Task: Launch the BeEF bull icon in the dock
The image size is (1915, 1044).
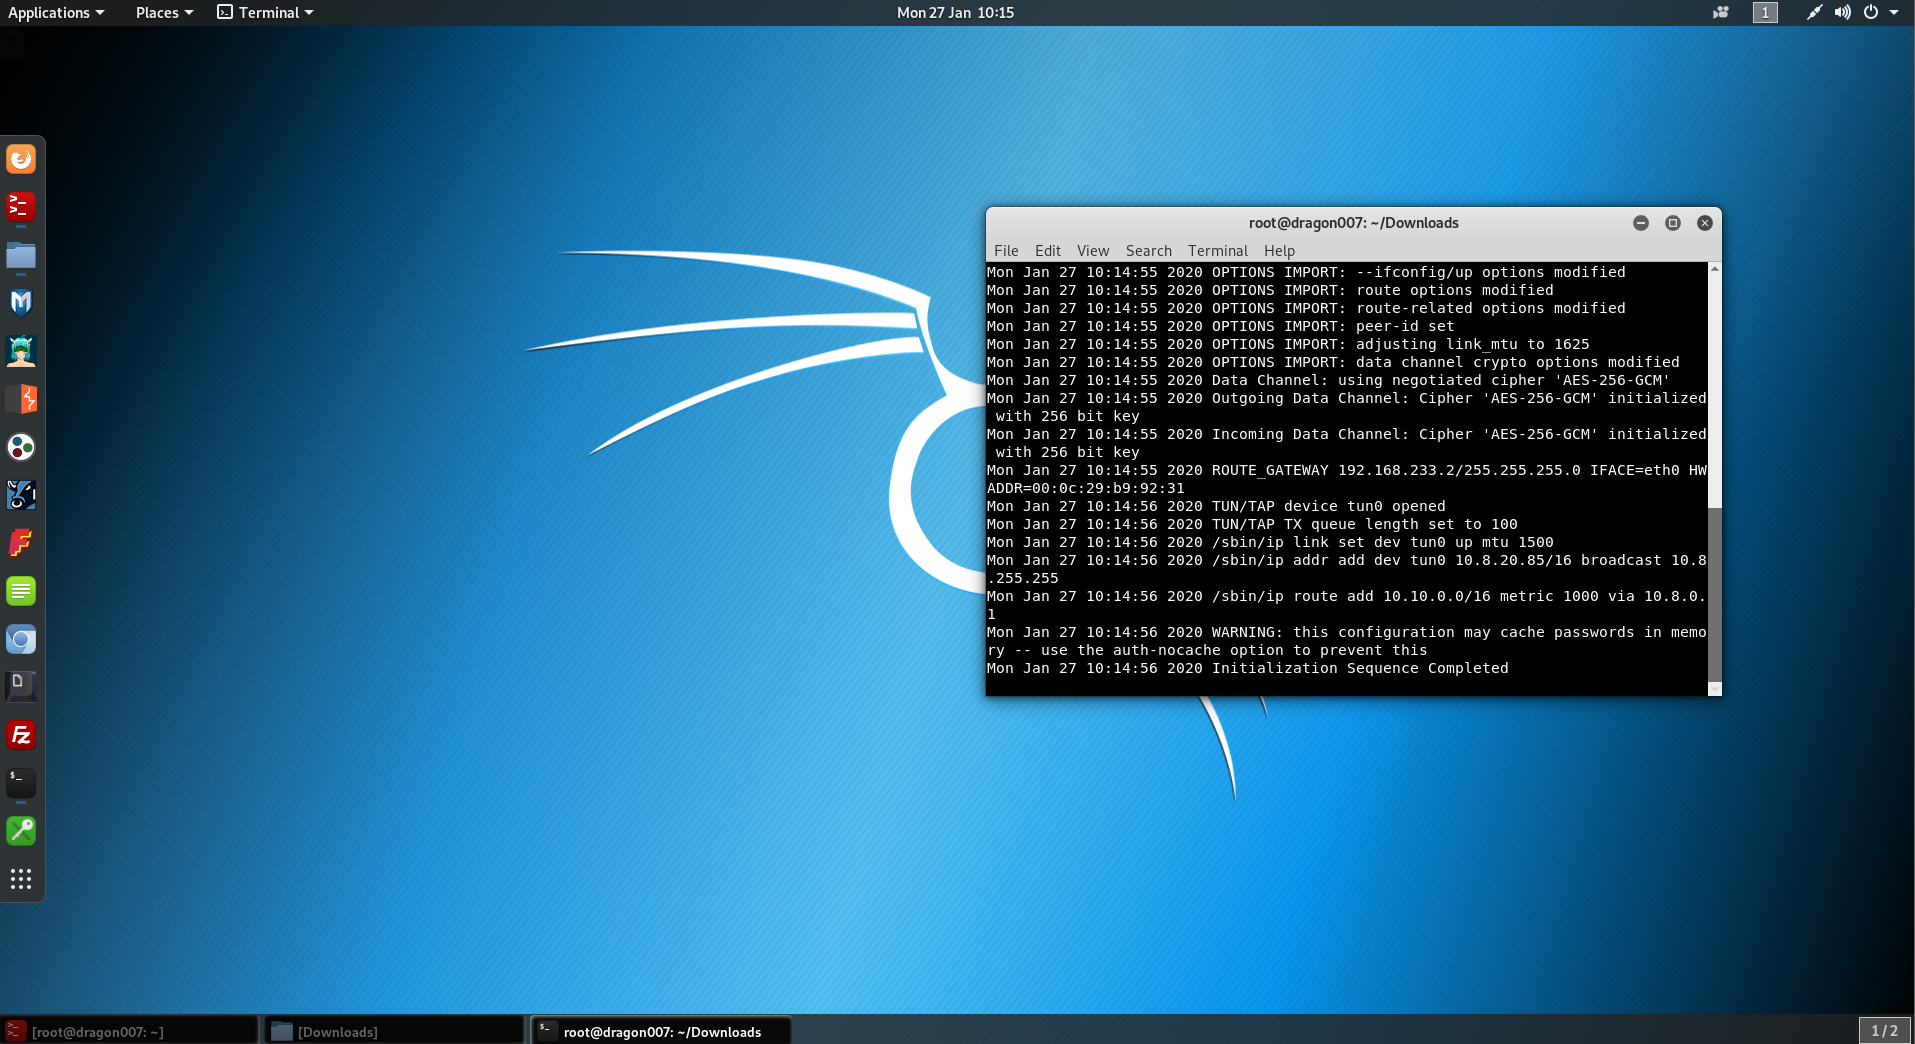Action: click(21, 495)
